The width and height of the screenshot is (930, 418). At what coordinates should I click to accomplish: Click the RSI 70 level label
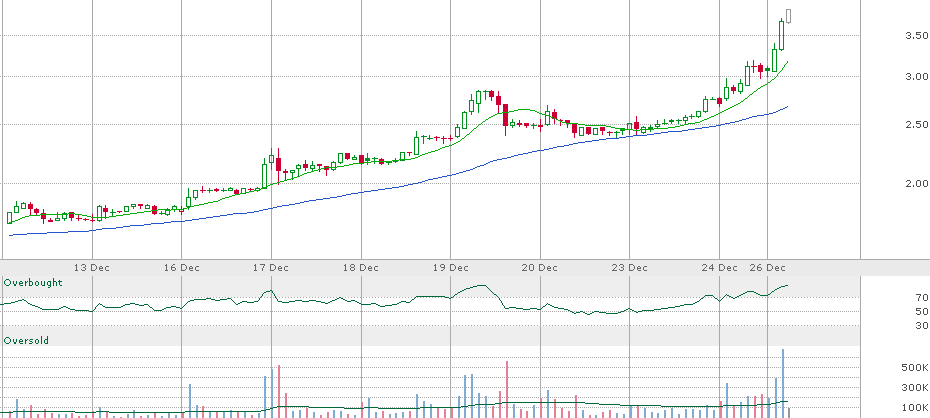pyautogui.click(x=921, y=298)
